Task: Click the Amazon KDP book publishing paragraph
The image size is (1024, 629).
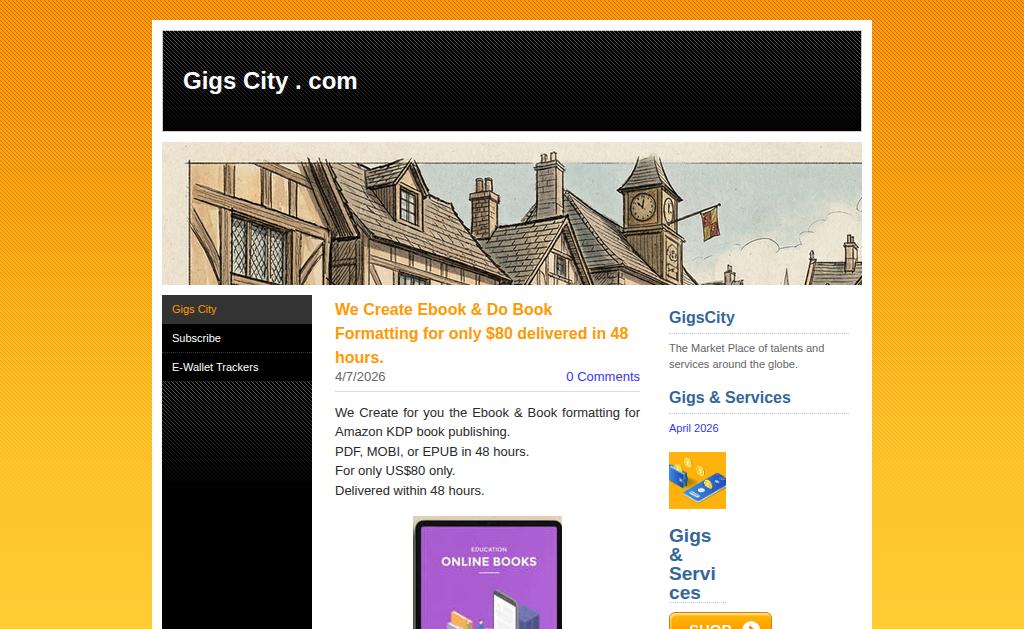Action: click(487, 422)
